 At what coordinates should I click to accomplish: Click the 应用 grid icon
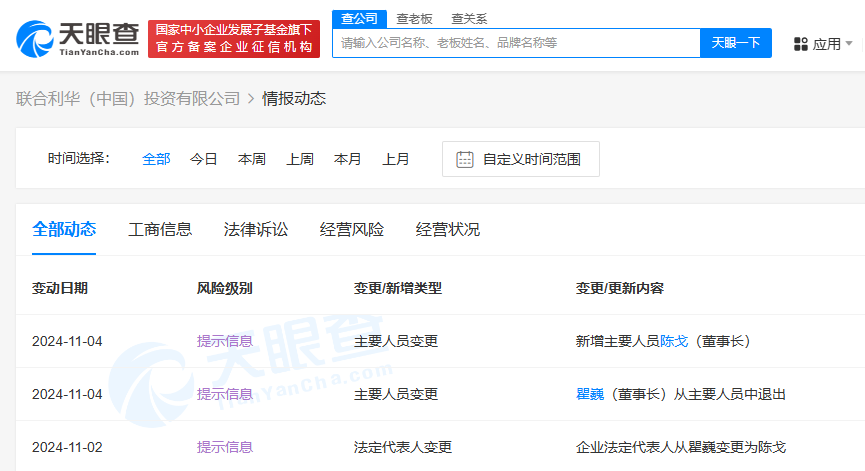(800, 44)
